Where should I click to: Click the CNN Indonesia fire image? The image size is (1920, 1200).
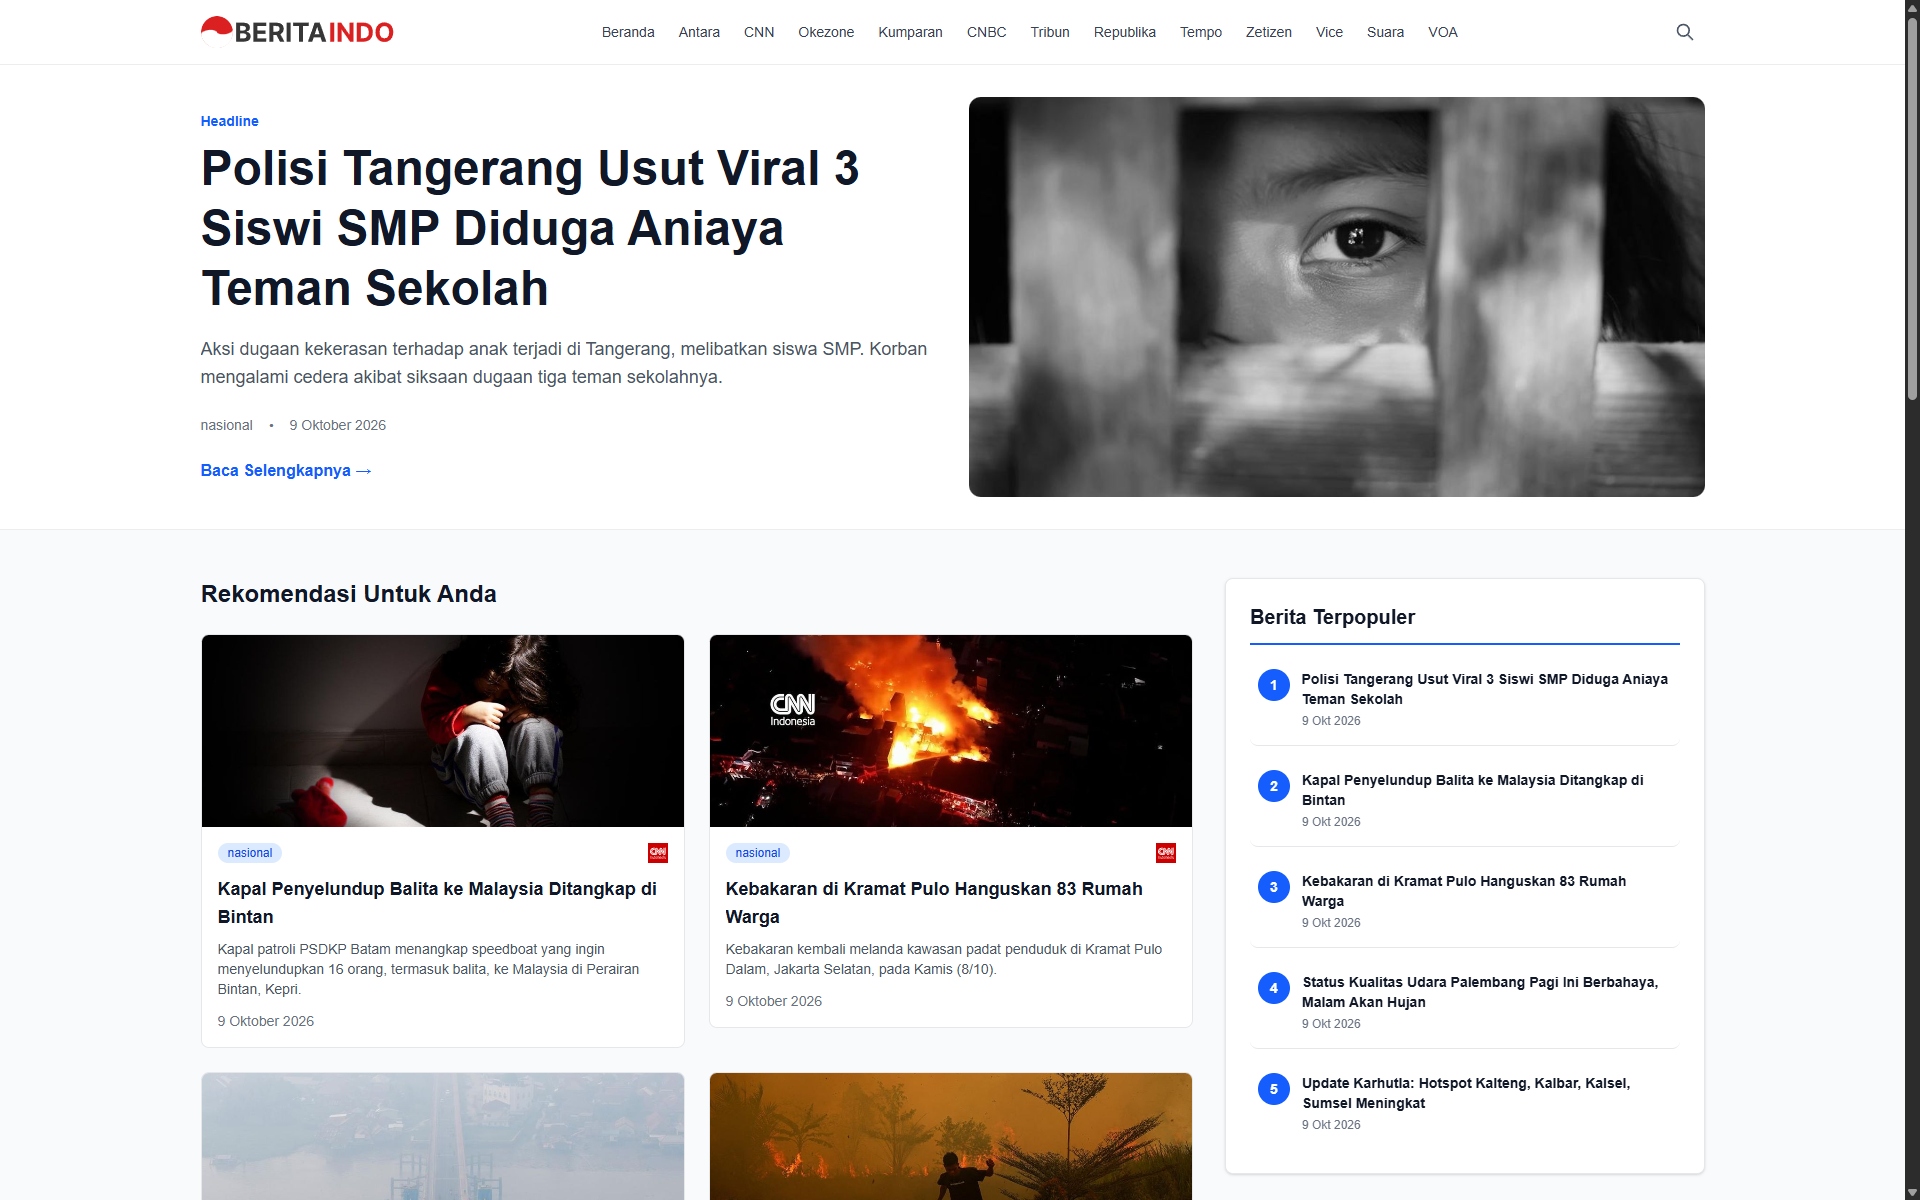951,731
